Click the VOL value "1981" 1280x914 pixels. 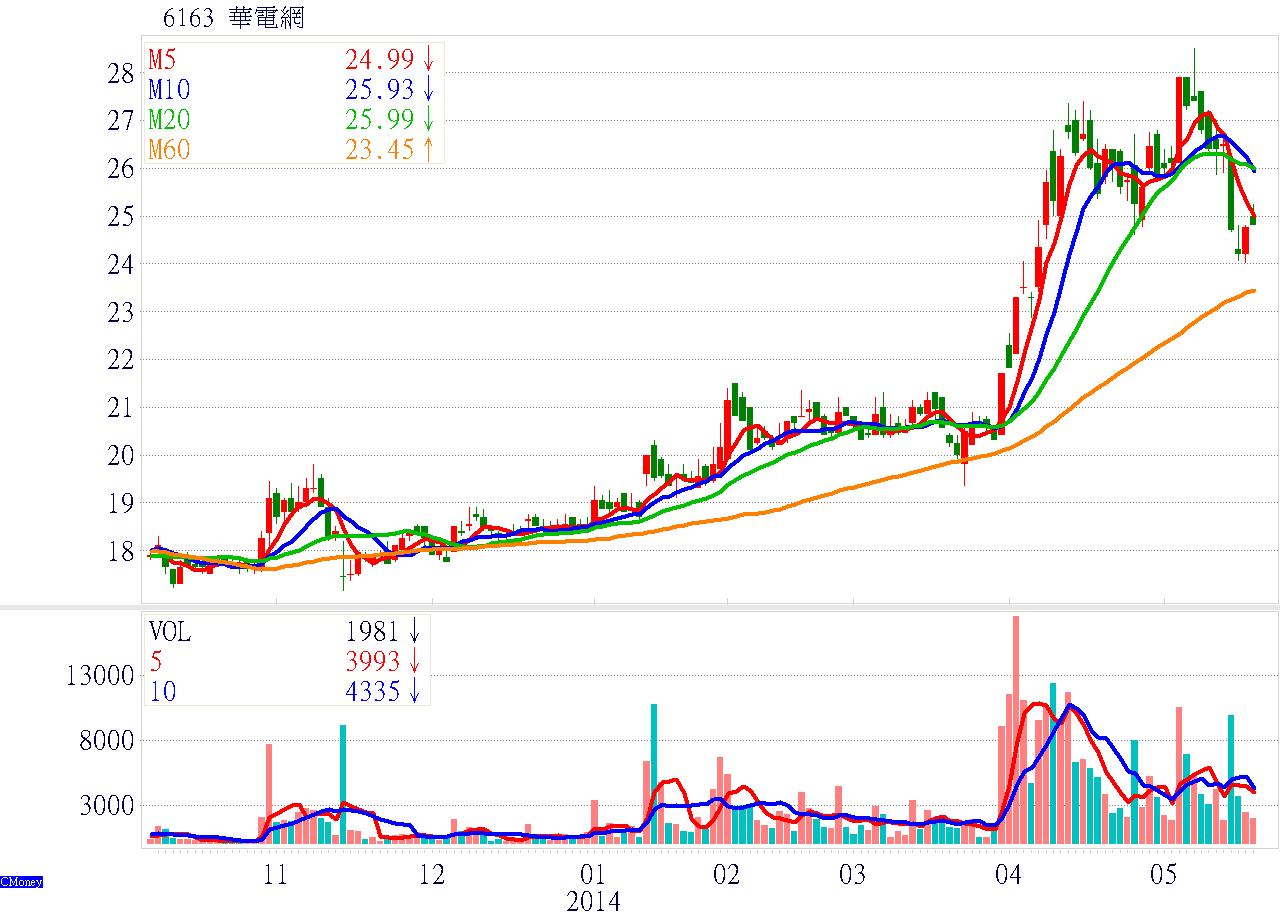coord(373,631)
